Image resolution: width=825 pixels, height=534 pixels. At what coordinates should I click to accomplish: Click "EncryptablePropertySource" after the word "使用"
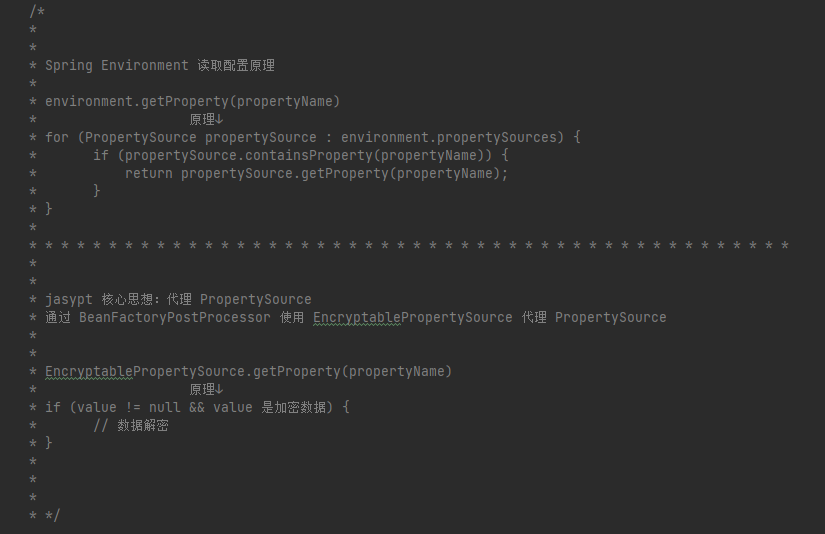pyautogui.click(x=412, y=317)
